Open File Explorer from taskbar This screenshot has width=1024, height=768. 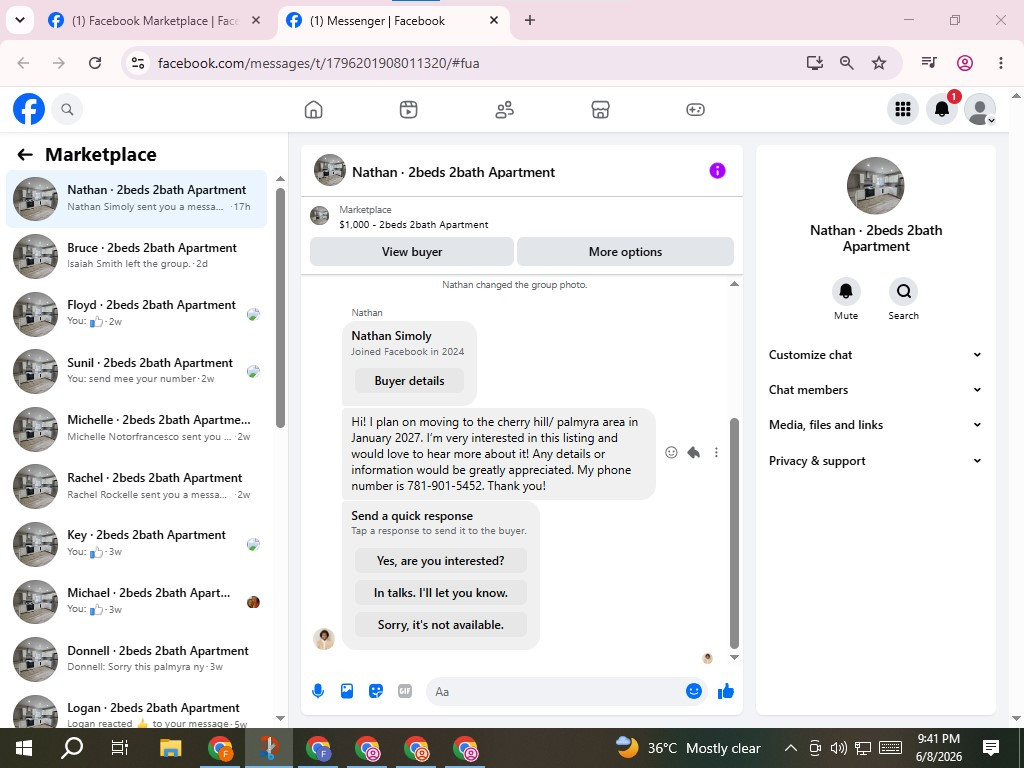[x=170, y=748]
